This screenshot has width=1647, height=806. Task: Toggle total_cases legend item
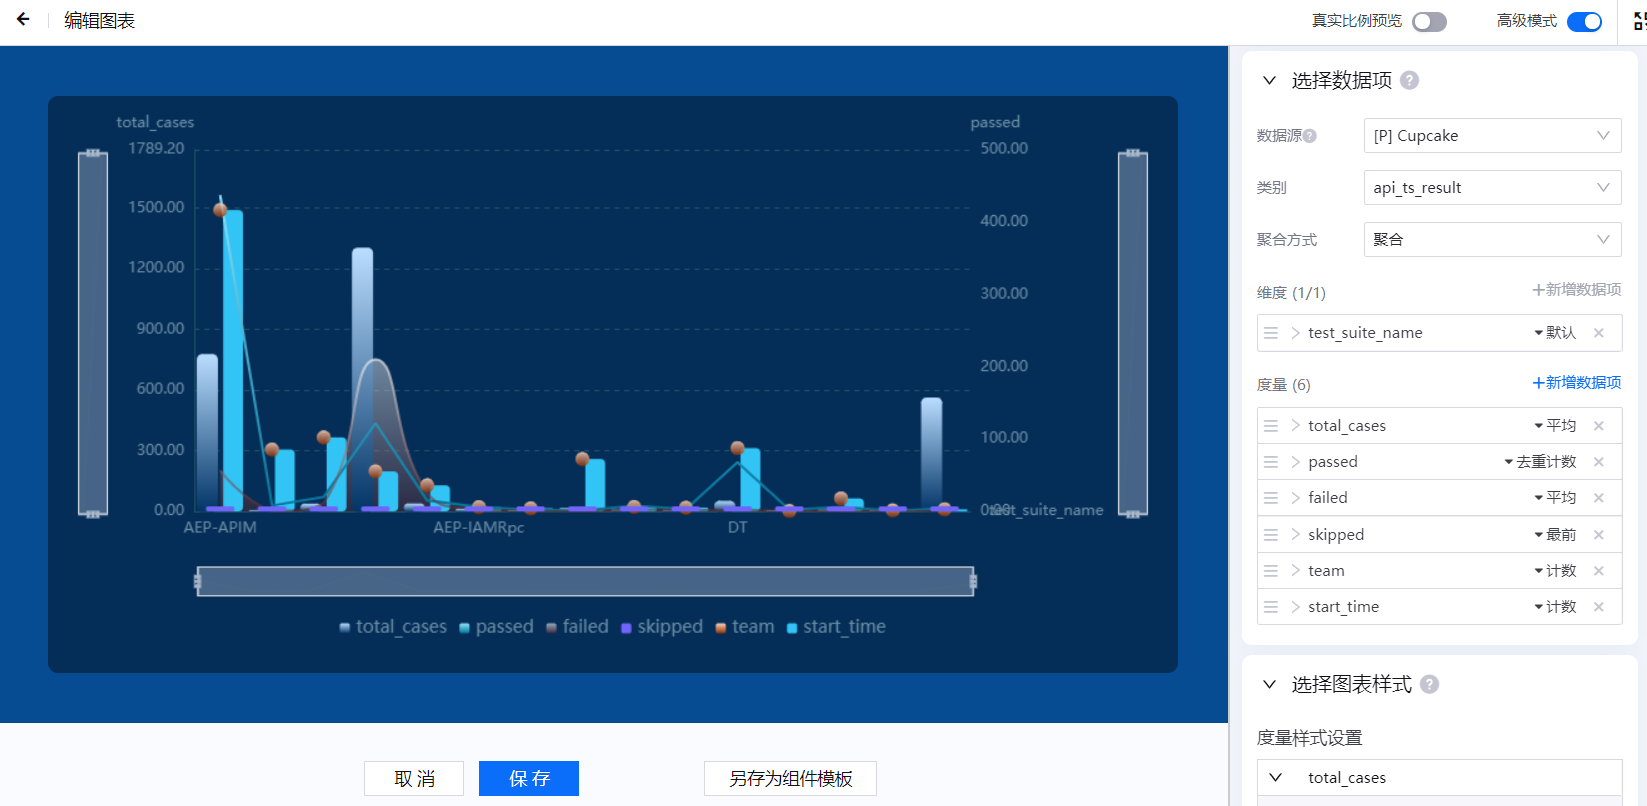[x=393, y=627]
